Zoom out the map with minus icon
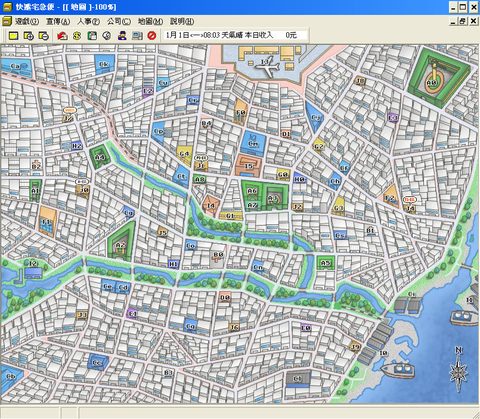 tap(43, 35)
